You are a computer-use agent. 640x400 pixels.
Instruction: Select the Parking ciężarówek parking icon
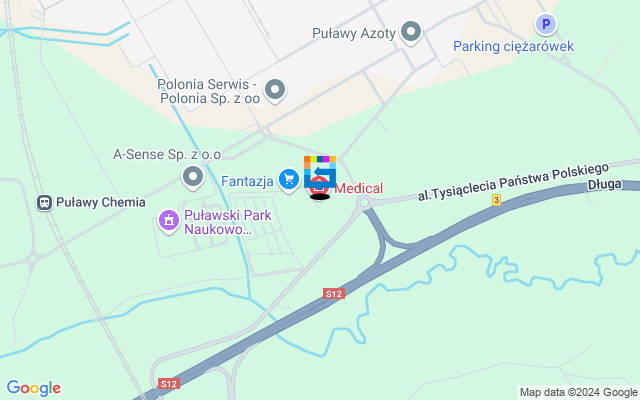pos(546,24)
